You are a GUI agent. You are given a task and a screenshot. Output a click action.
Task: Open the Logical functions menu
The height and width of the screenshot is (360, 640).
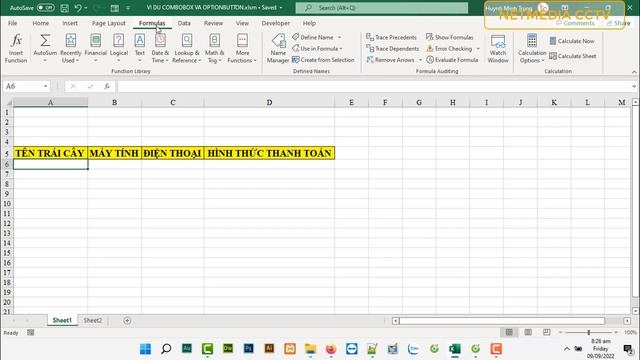pyautogui.click(x=119, y=48)
